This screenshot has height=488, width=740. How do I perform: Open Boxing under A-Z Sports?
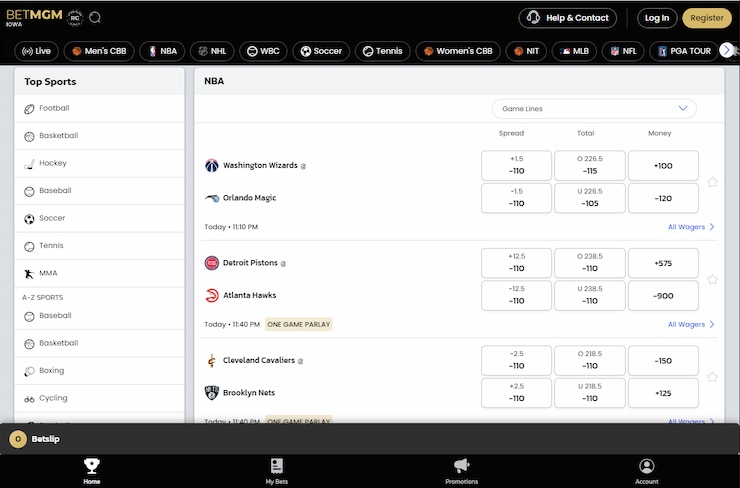click(x=99, y=371)
